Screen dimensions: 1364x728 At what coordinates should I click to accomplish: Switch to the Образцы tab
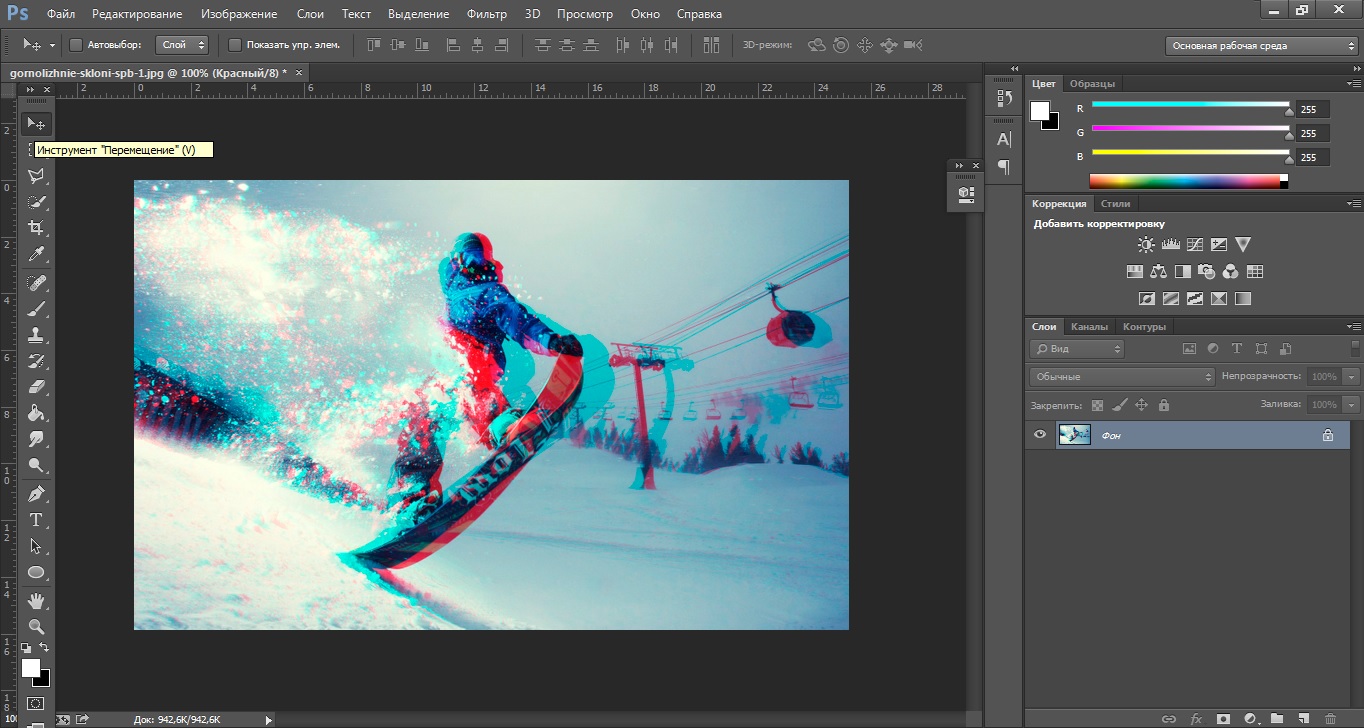(x=1092, y=83)
